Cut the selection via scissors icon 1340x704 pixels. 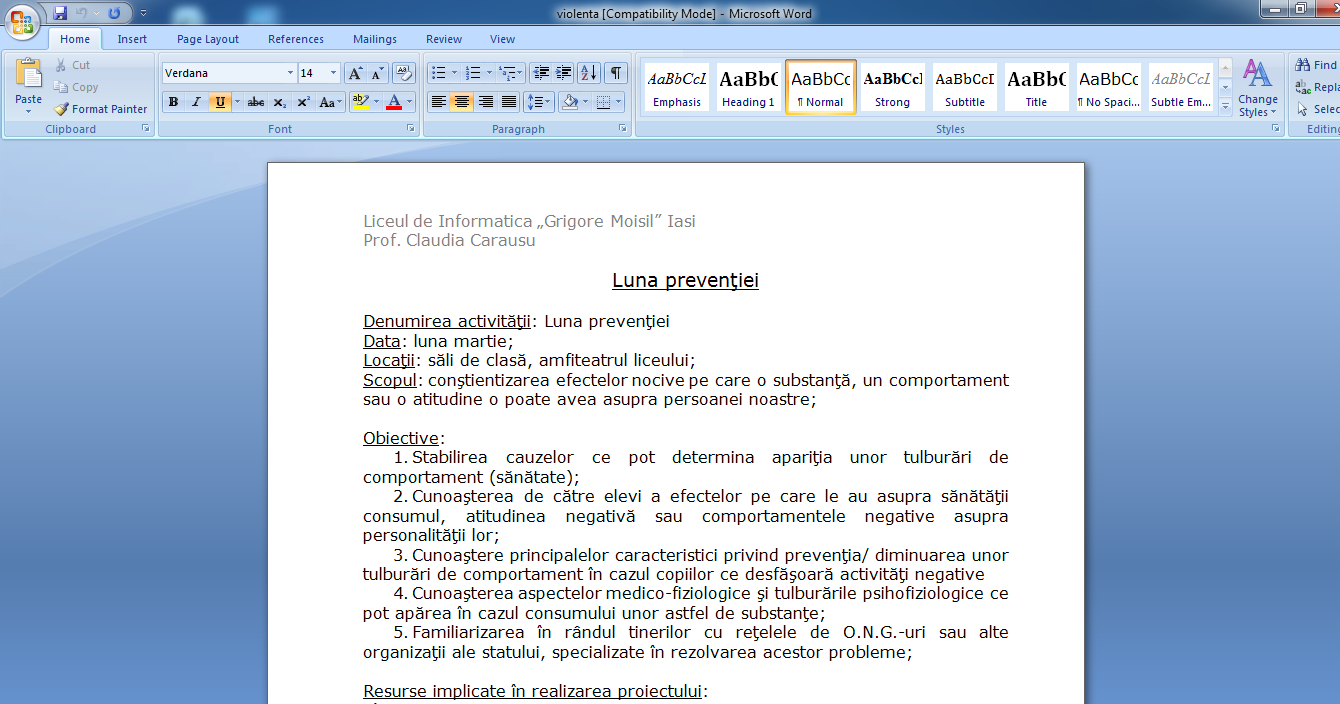(x=72, y=65)
